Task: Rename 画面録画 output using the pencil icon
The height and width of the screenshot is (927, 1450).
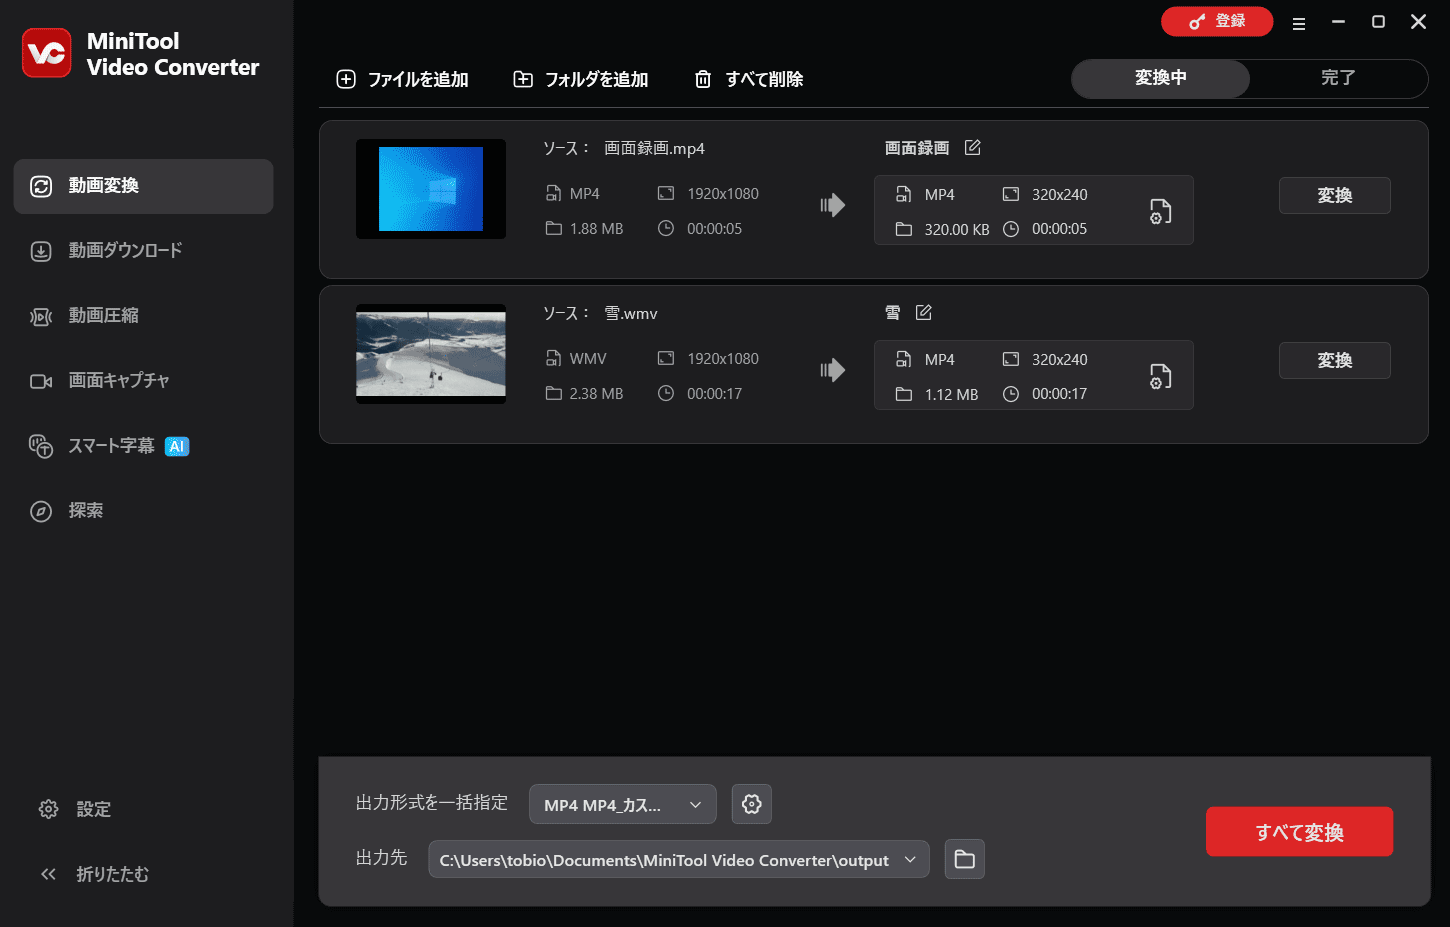Action: coord(971,147)
